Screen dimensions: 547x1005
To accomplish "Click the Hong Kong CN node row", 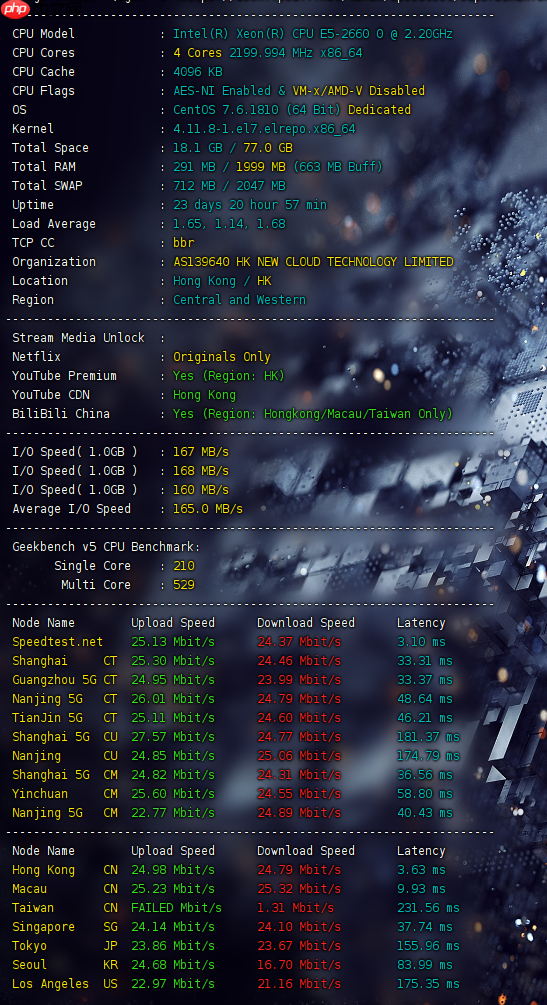I will [x=65, y=870].
